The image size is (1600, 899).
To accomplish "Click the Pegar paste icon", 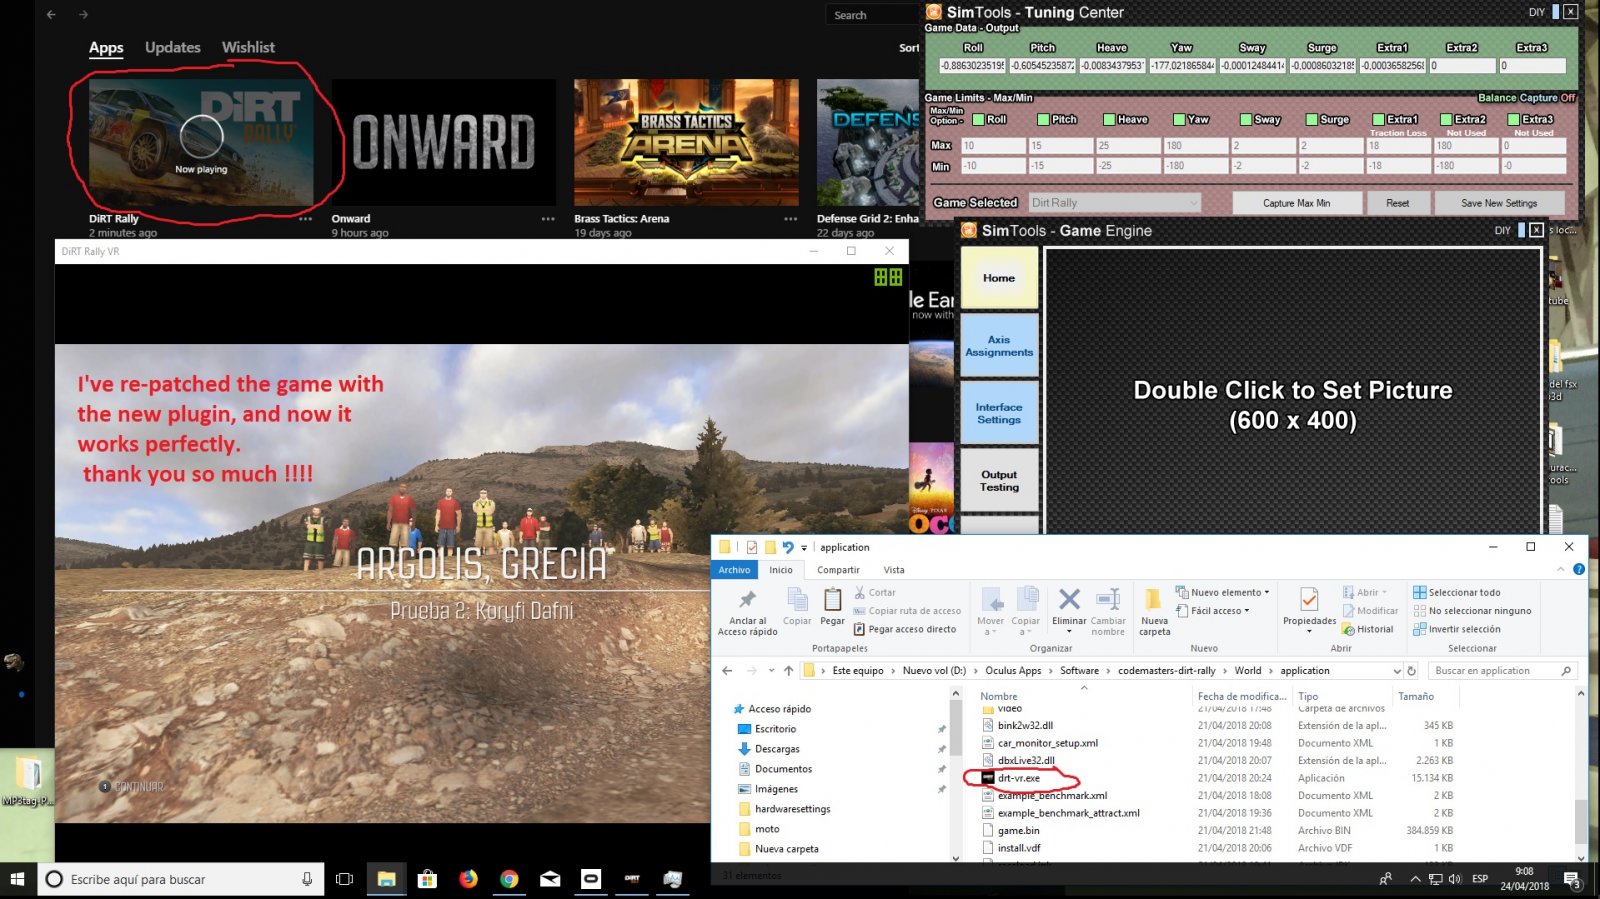I will click(832, 599).
